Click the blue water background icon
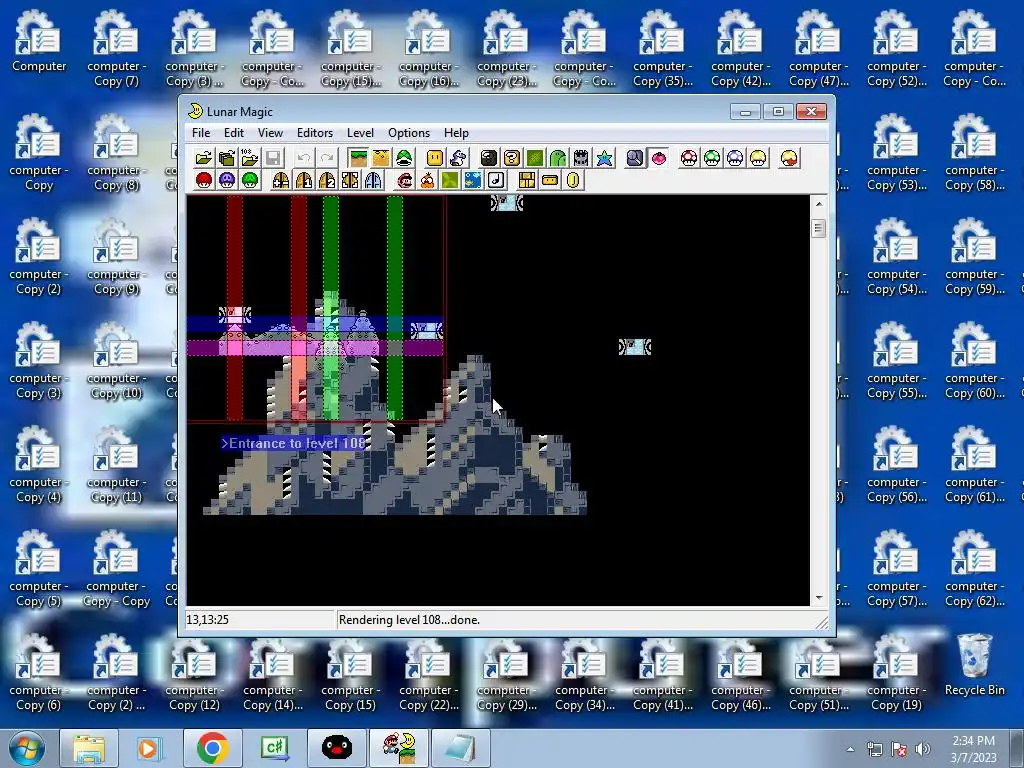The width and height of the screenshot is (1024, 768). point(473,180)
